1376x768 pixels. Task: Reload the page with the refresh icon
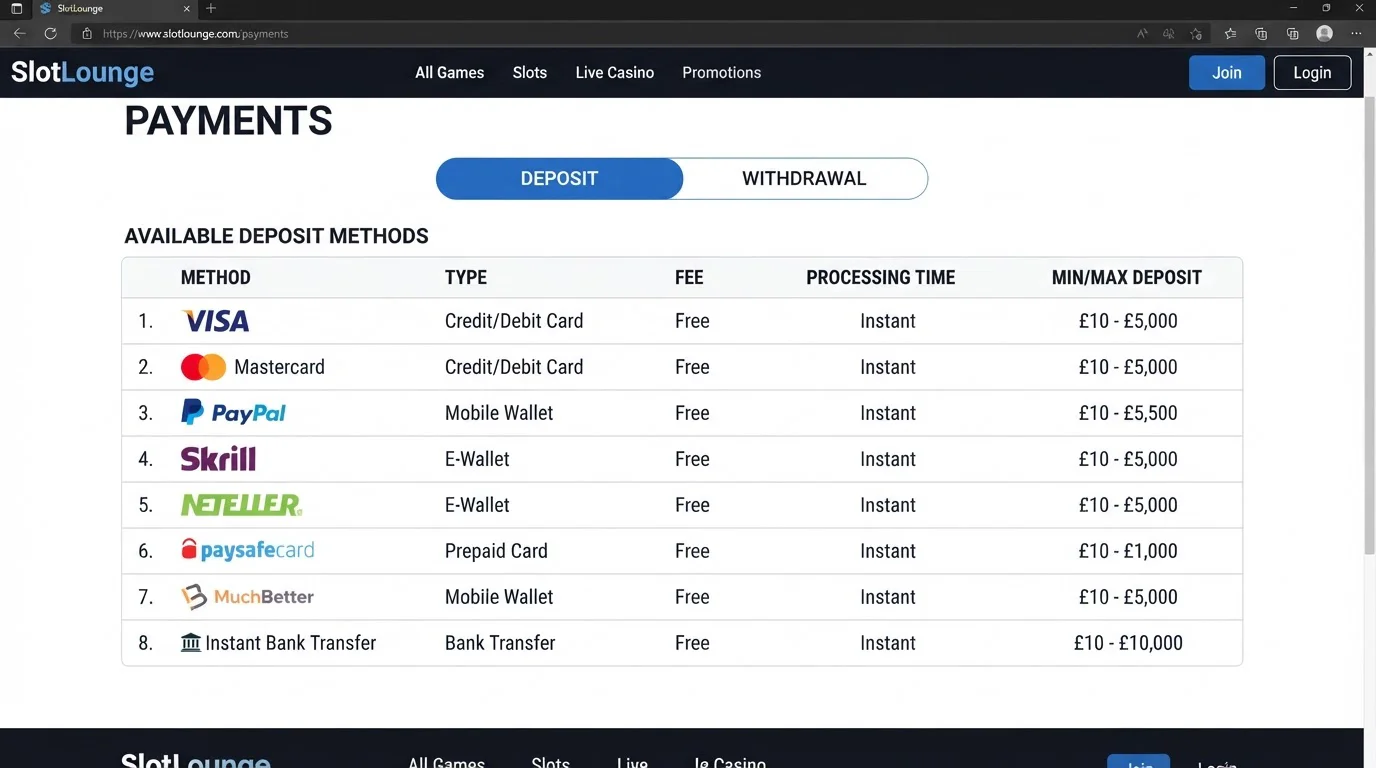coord(50,33)
